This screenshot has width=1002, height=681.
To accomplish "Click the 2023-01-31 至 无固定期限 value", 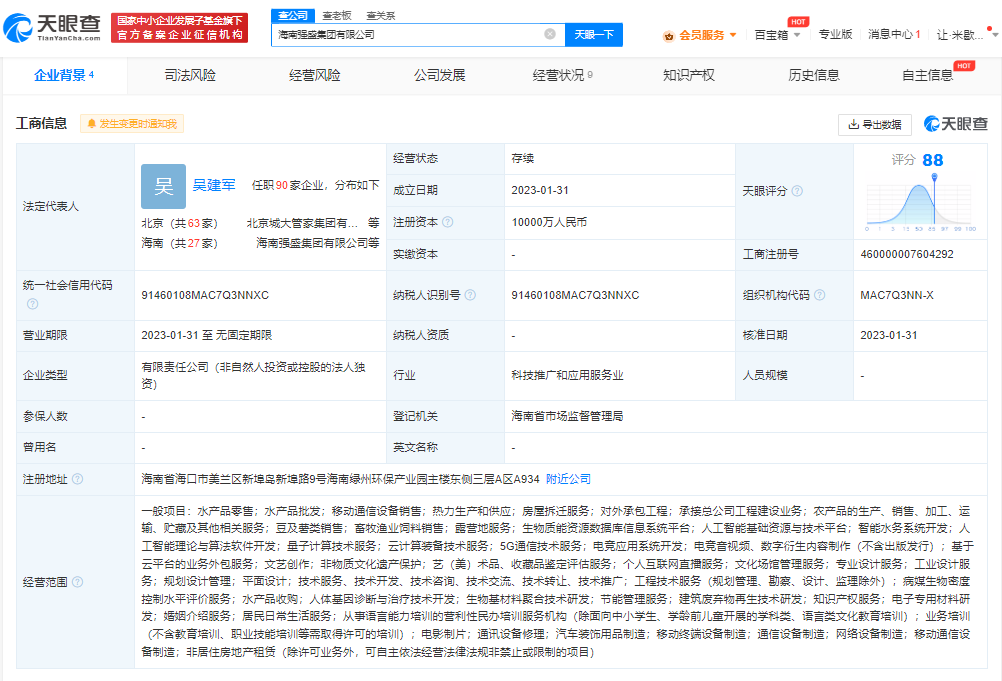I will click(206, 335).
